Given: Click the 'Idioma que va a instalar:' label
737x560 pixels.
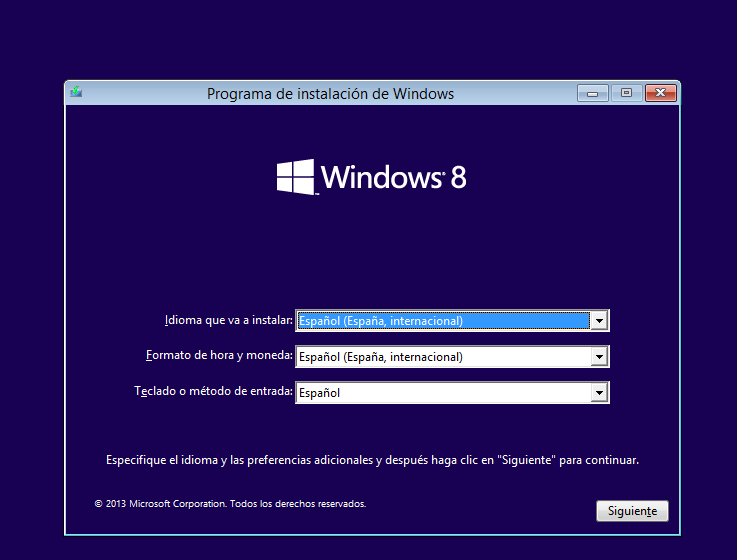Looking at the screenshot, I should (x=228, y=320).
